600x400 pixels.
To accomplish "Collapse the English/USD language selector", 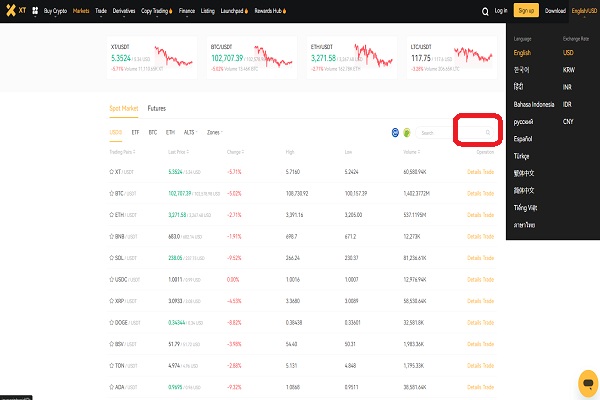I will (584, 11).
